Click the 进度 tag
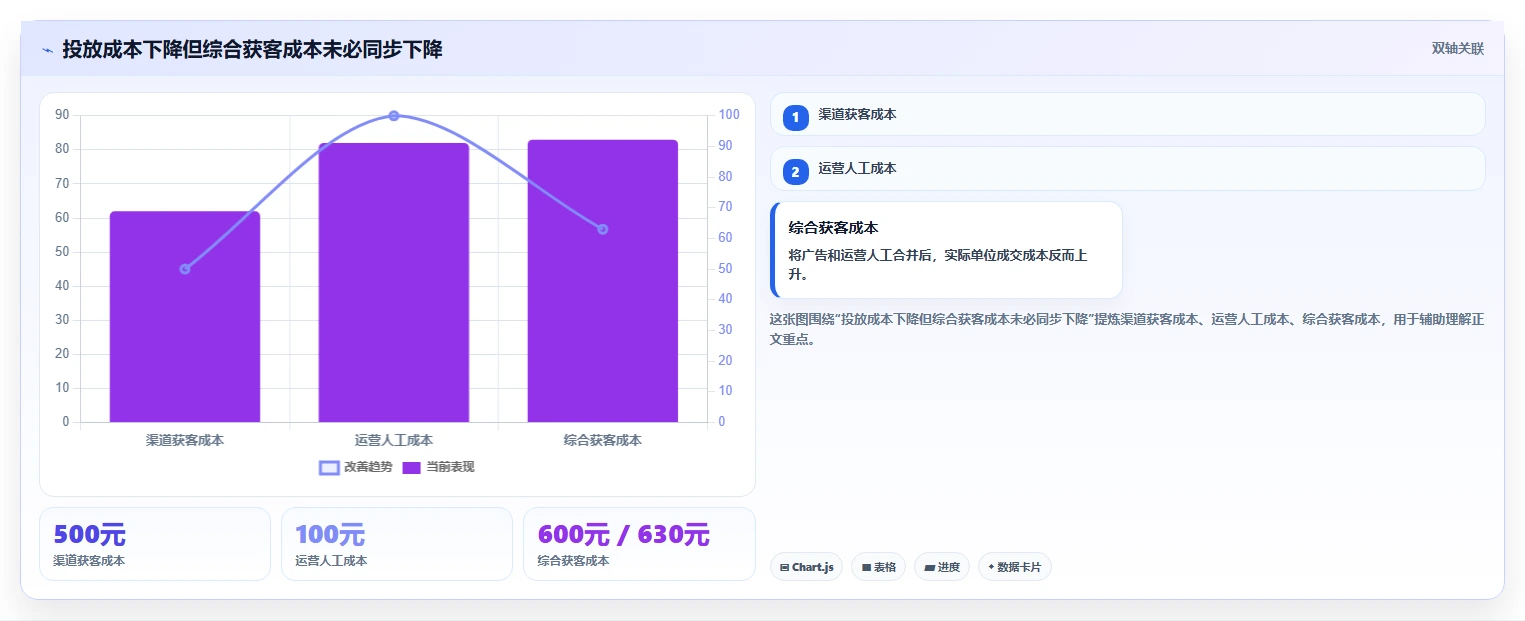Screen dimensions: 1525x621 [941, 567]
